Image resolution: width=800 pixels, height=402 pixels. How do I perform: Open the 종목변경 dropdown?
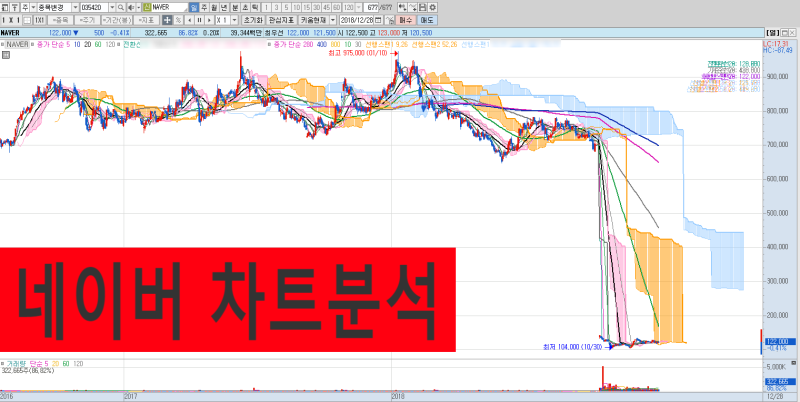[x=76, y=8]
